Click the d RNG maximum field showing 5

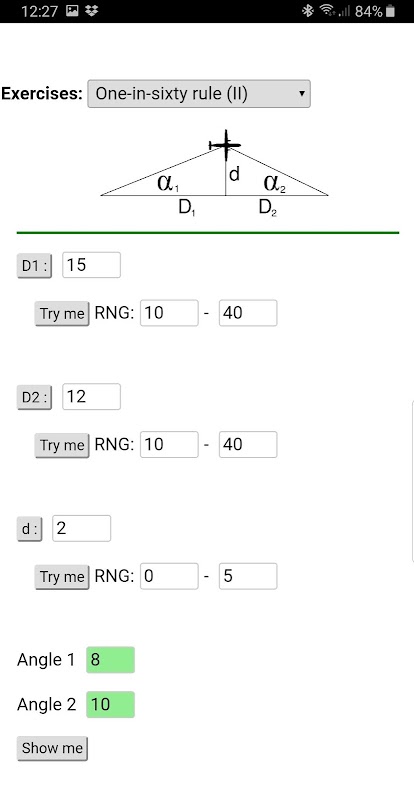pyautogui.click(x=248, y=576)
